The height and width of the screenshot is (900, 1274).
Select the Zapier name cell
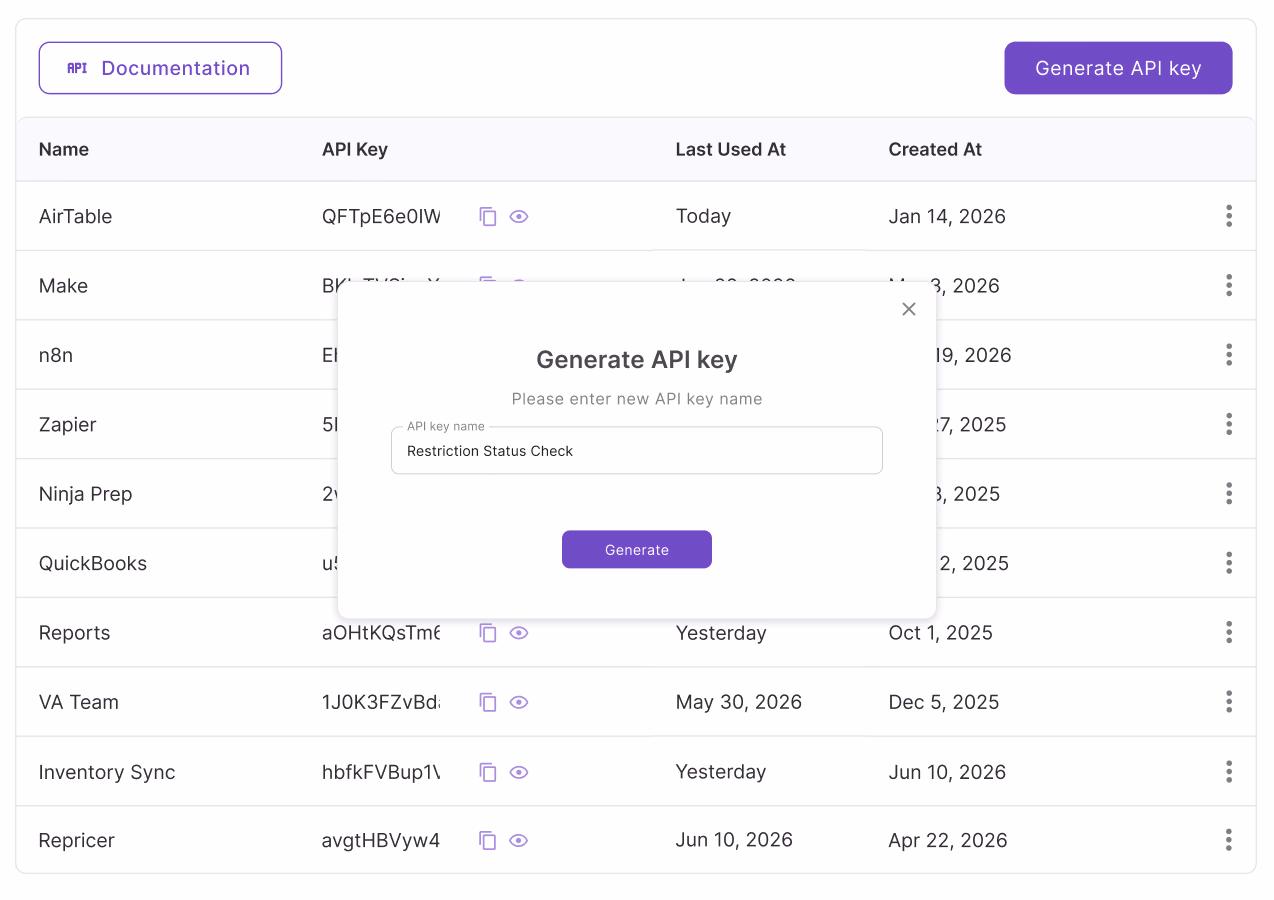68,424
